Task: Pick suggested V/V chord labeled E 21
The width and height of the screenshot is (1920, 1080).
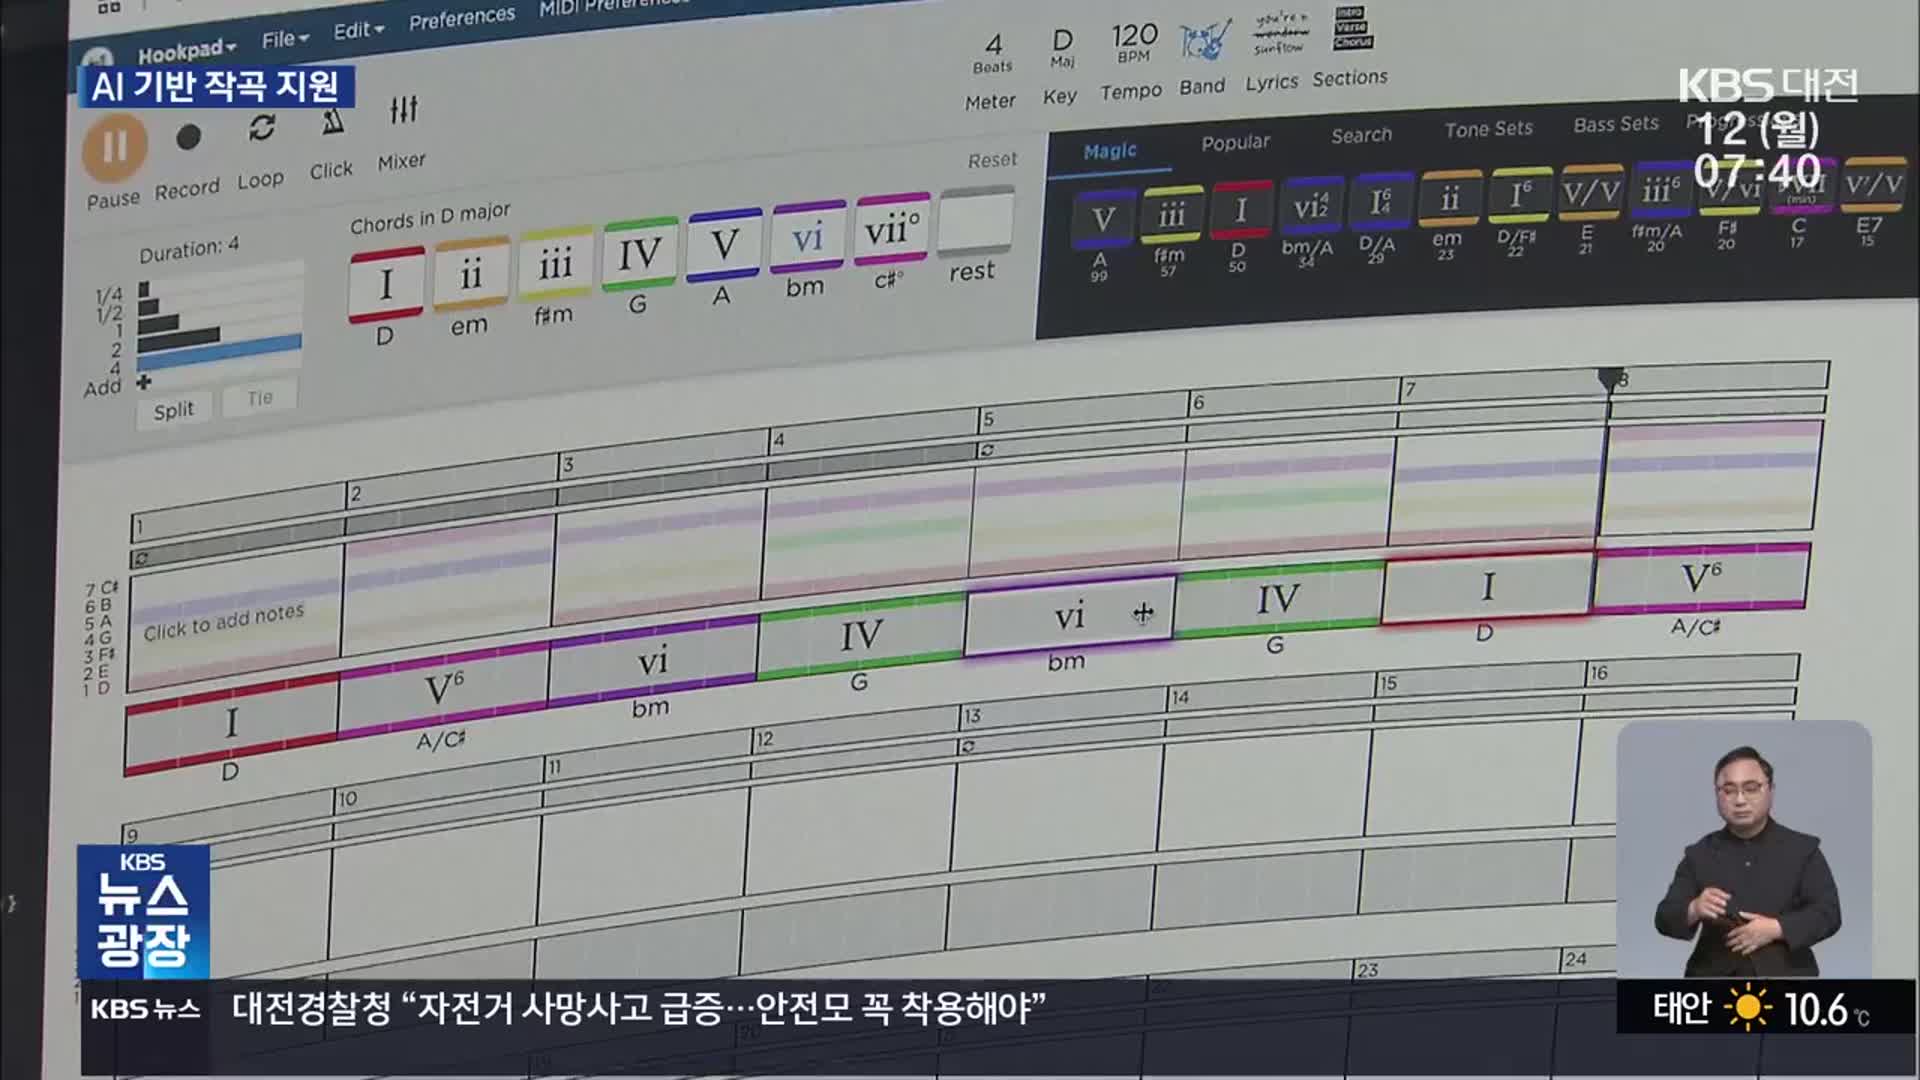Action: coord(1590,191)
